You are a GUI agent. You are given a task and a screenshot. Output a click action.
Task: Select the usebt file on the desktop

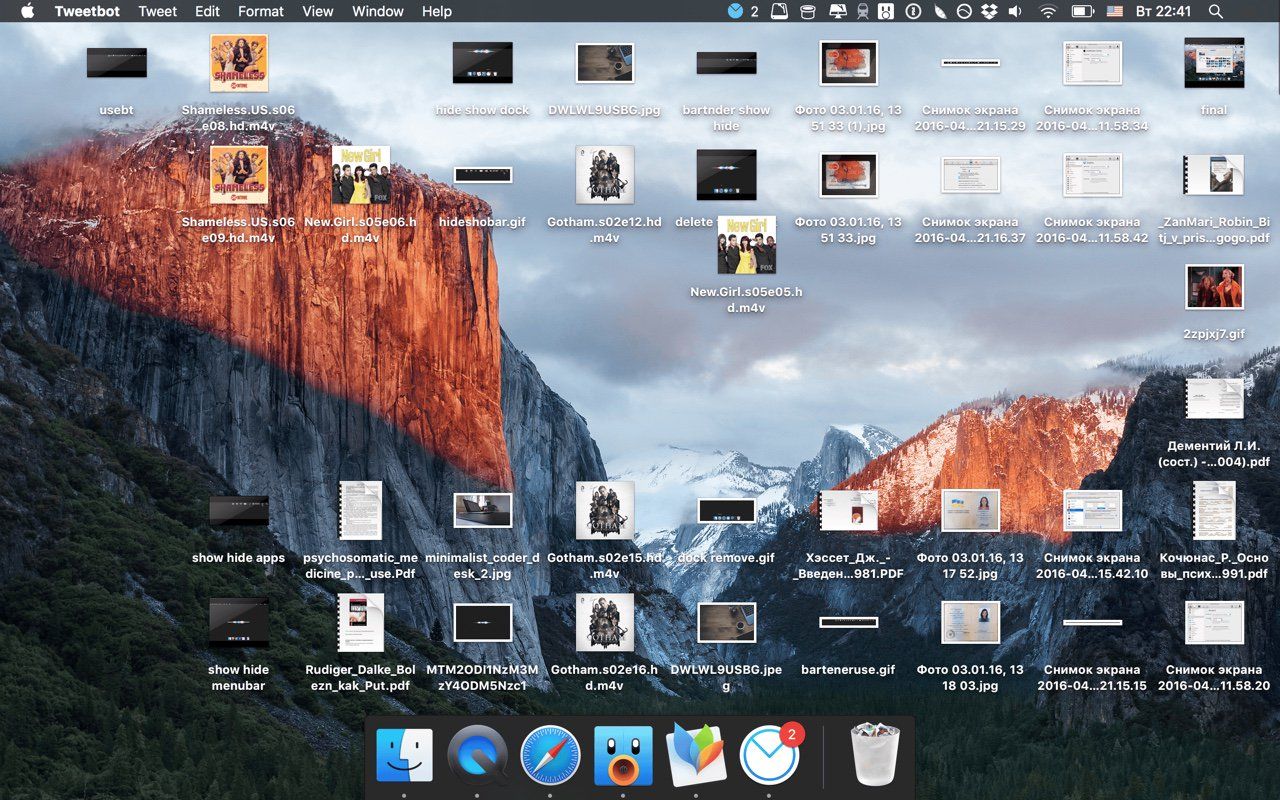(117, 63)
